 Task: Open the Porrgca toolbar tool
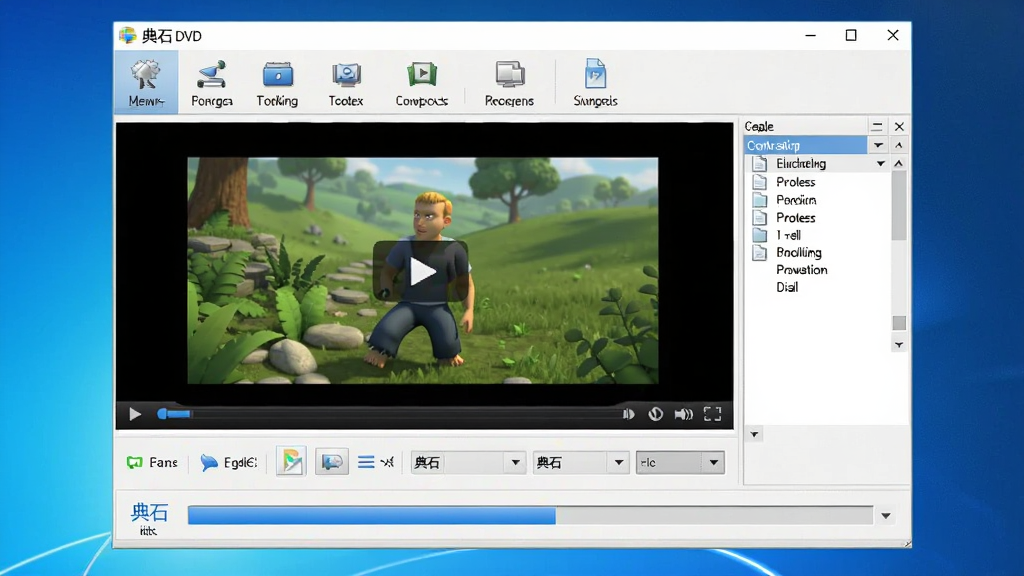point(212,83)
